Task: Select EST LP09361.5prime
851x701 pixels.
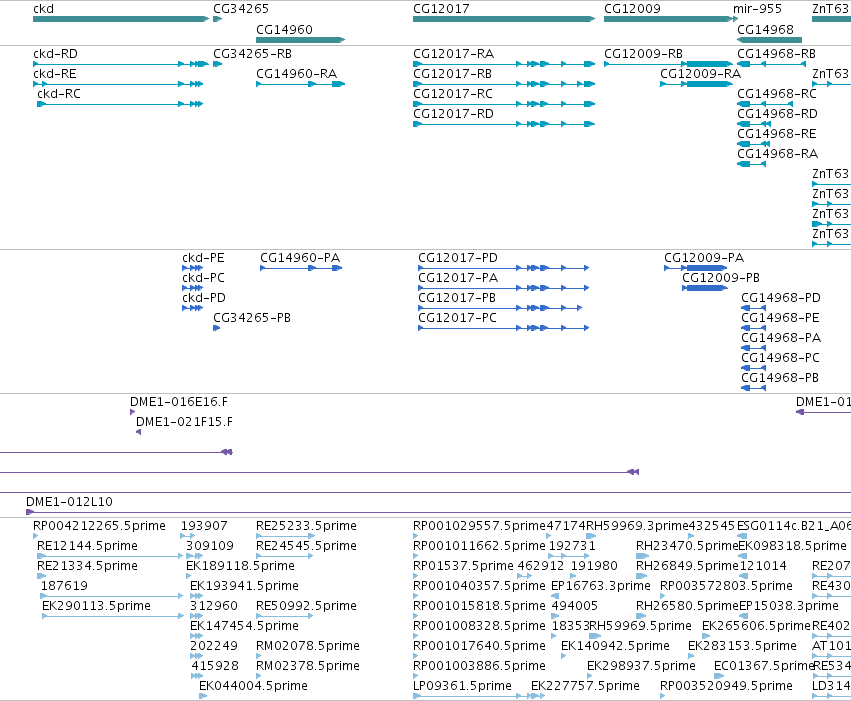Action: click(x=462, y=686)
